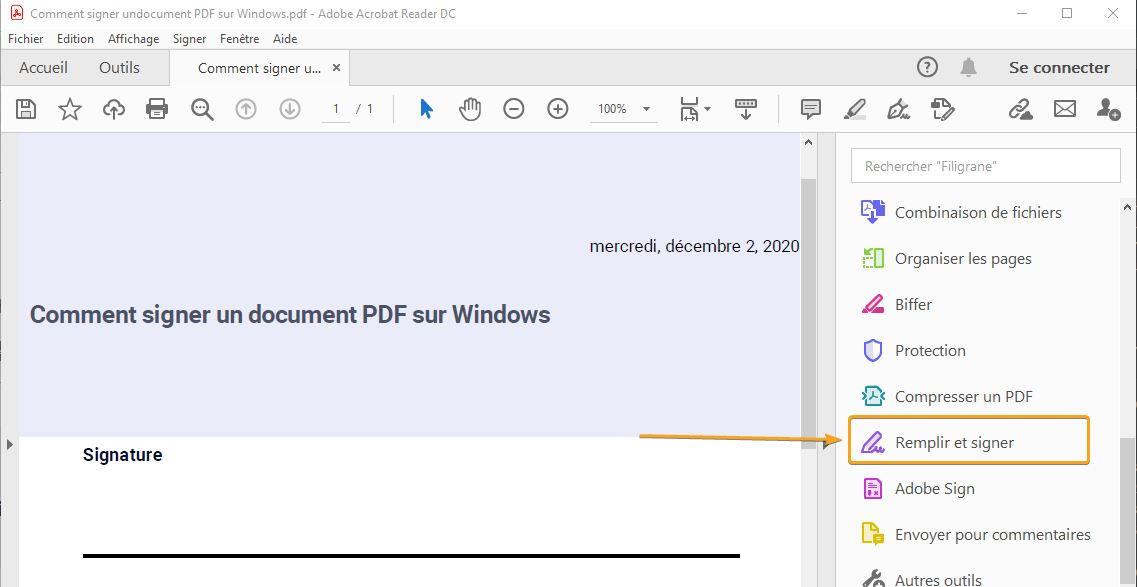This screenshot has height=587, width=1137.
Task: Select the blue arrow selection tool
Action: 426,109
